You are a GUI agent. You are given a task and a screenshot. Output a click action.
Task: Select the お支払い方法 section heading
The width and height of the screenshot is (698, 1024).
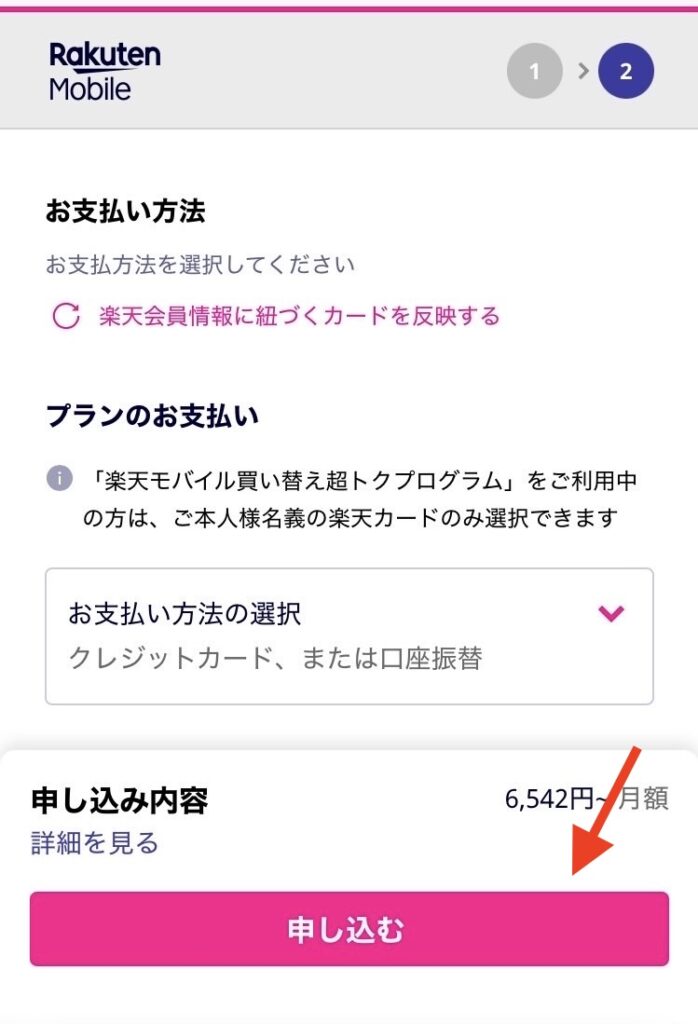125,211
